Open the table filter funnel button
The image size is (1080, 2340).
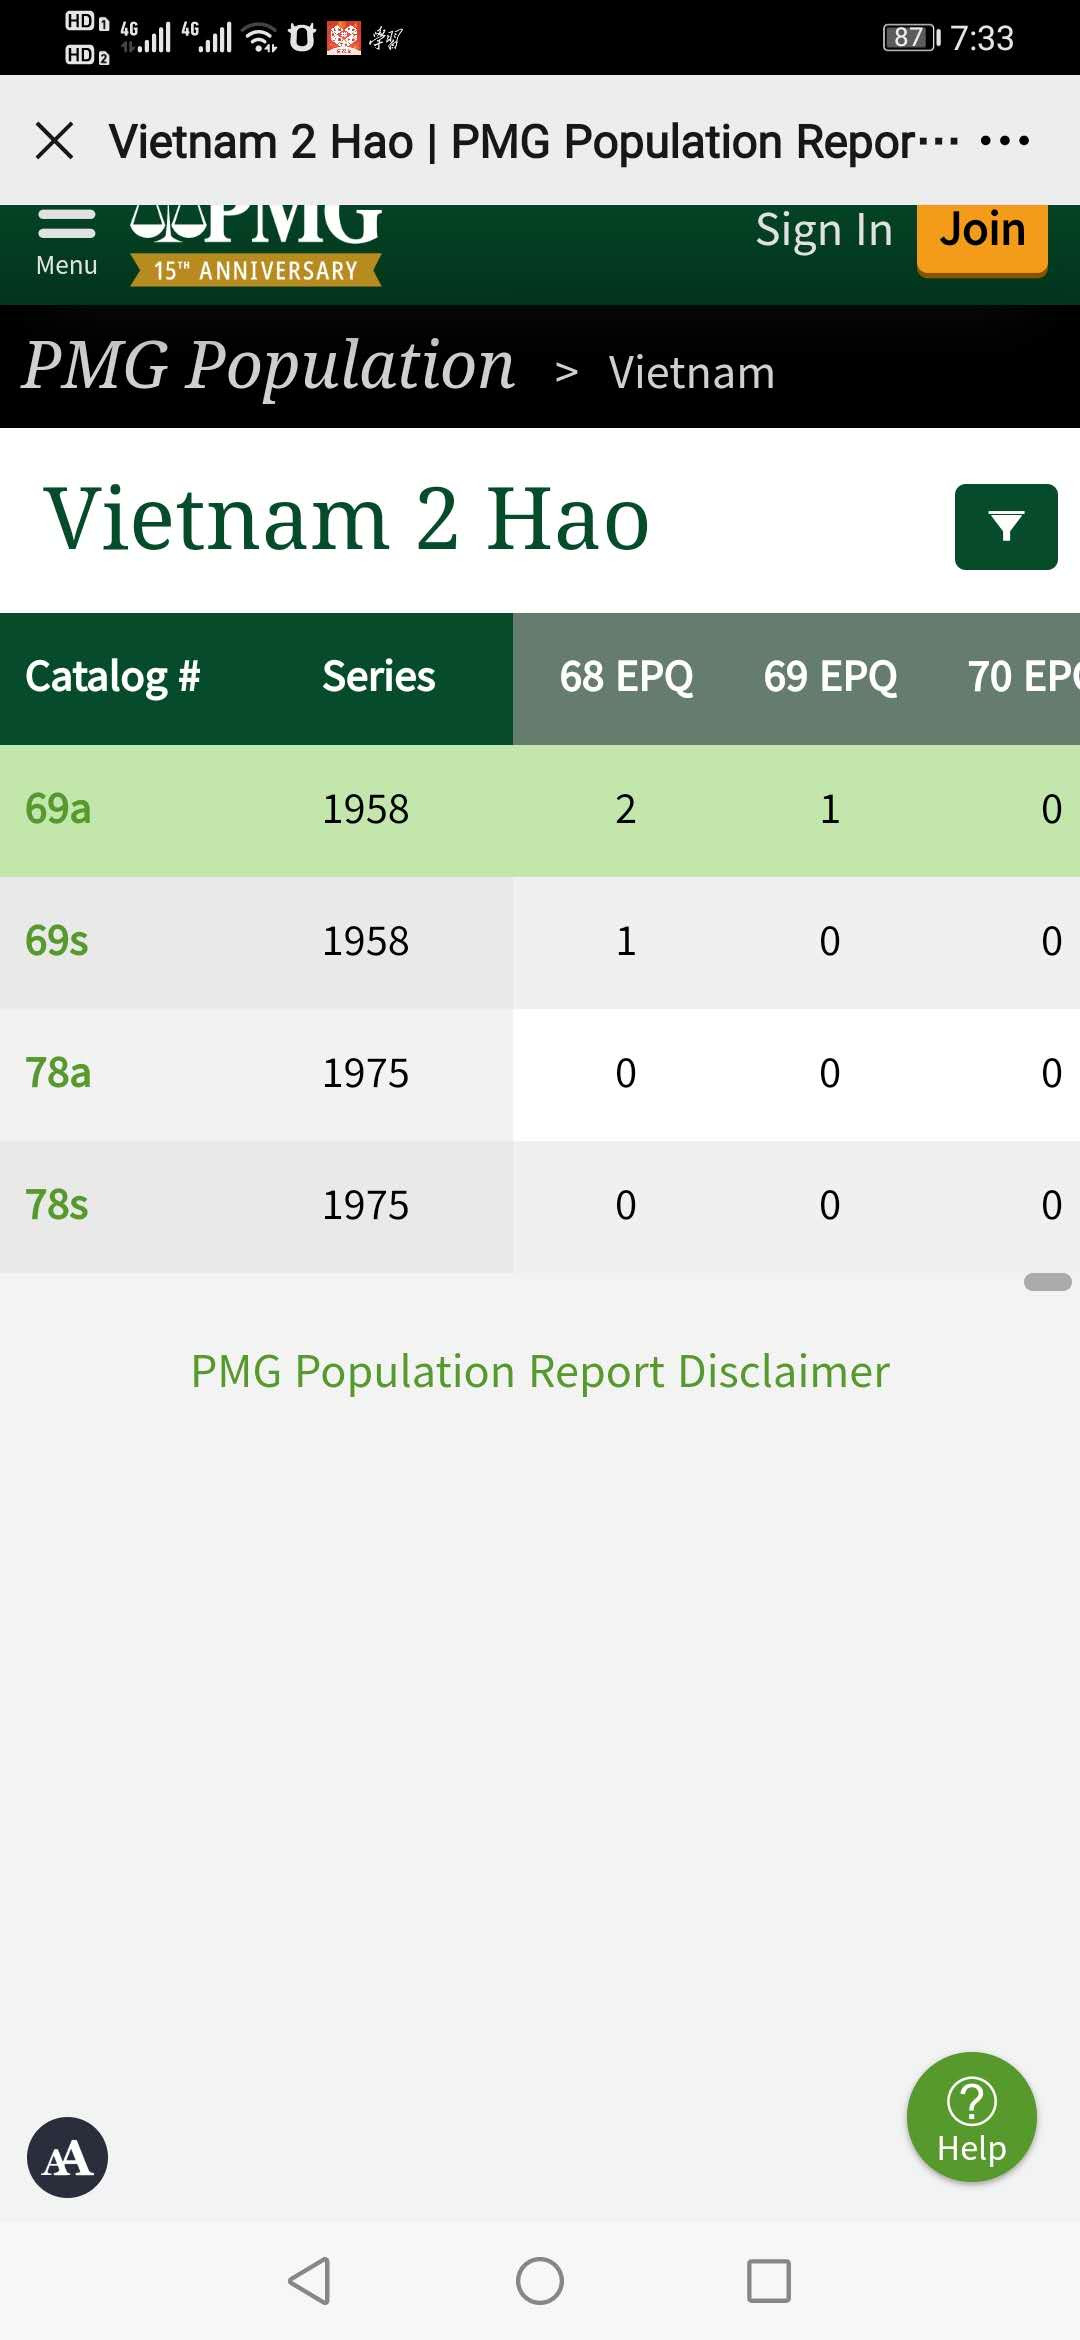point(1005,527)
